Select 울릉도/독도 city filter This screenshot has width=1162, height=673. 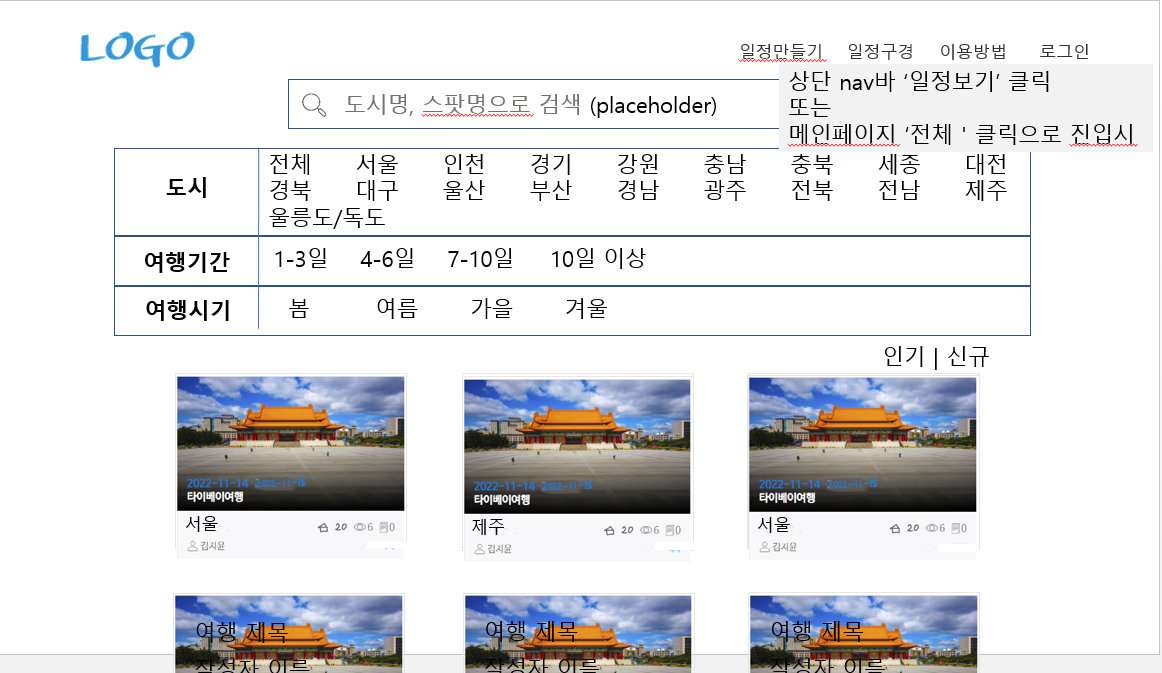327,217
